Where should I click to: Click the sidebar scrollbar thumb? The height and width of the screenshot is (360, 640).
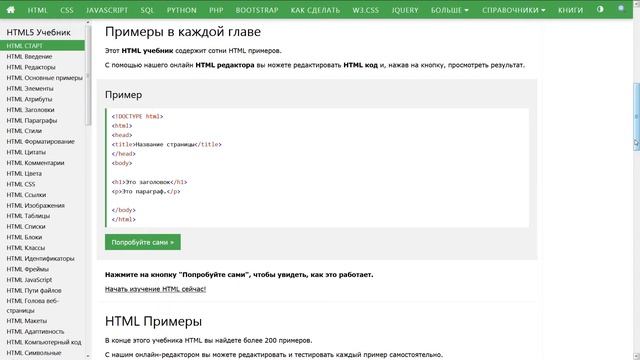click(x=88, y=76)
